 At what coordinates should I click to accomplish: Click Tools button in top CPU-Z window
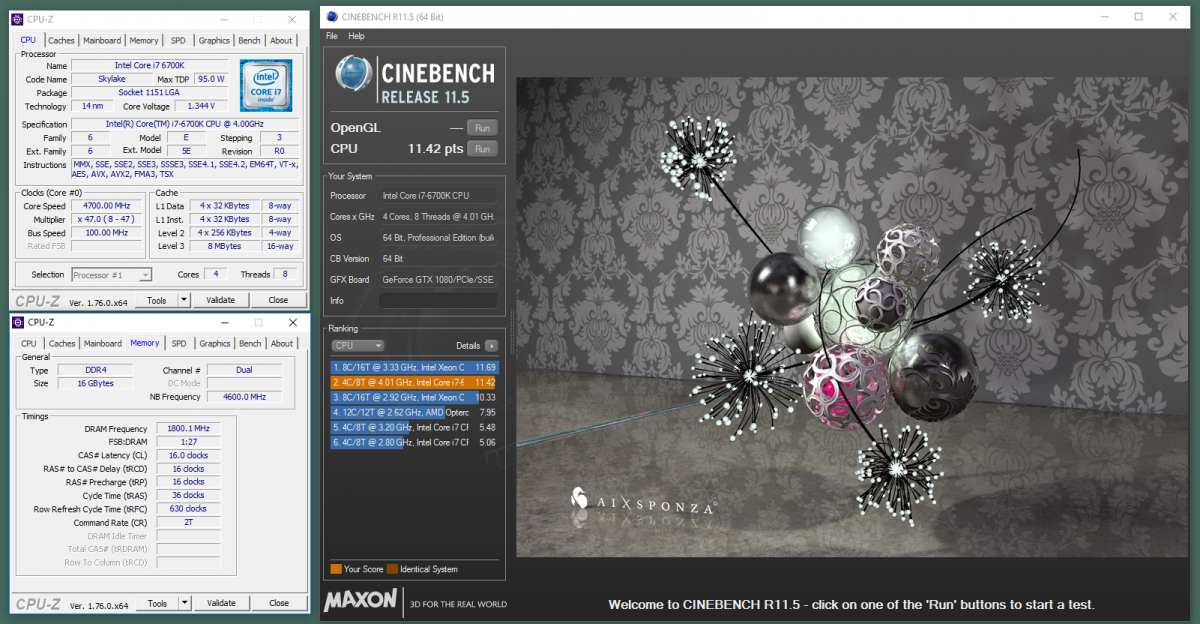[157, 300]
